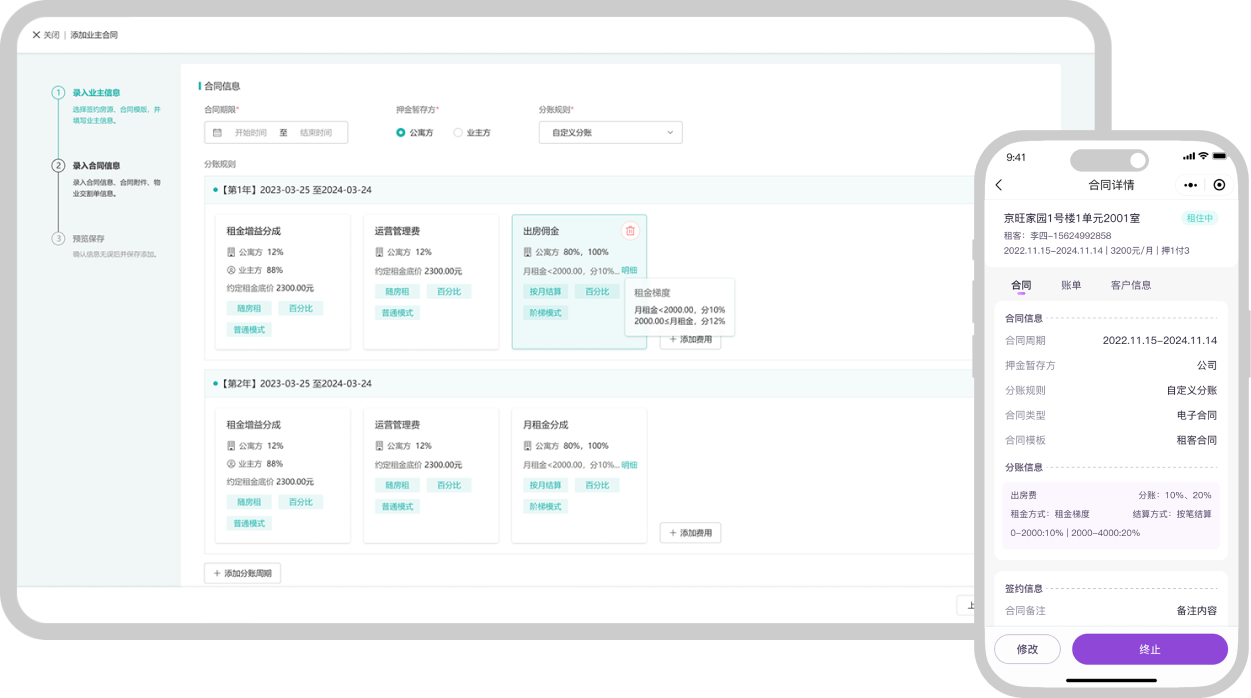This screenshot has height=698, width=1251.
Task: Open the 自定义分账 dropdown
Action: coord(610,133)
